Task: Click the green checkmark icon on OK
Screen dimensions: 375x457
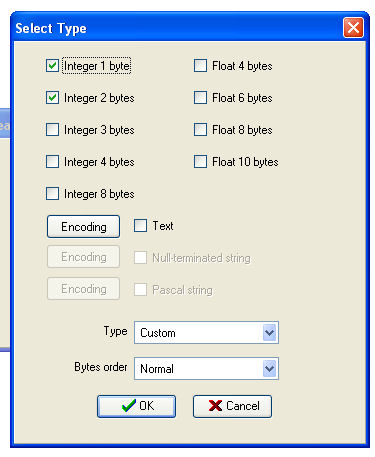Action: coord(129,405)
